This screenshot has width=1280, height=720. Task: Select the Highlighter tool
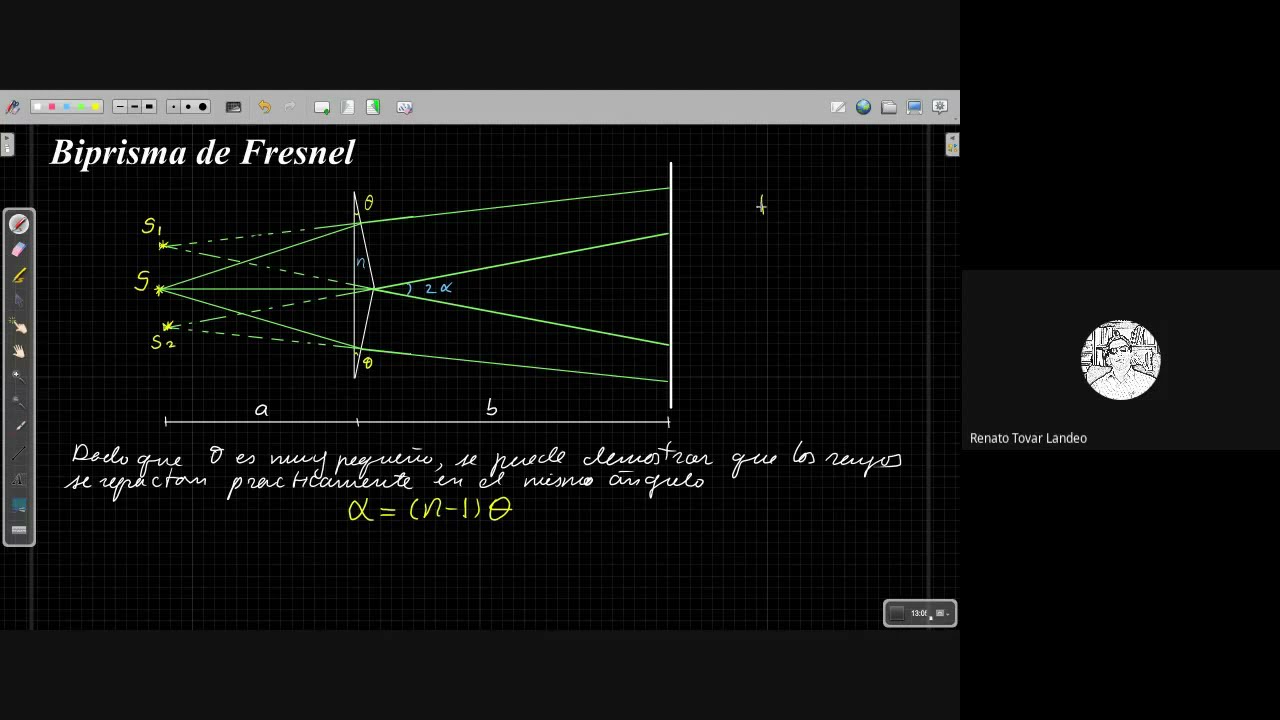pos(19,275)
